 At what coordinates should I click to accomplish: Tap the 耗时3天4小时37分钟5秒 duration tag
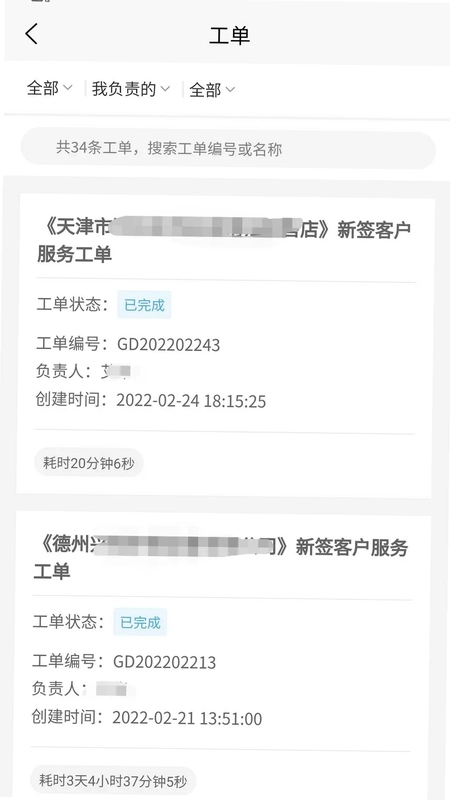pos(113,780)
